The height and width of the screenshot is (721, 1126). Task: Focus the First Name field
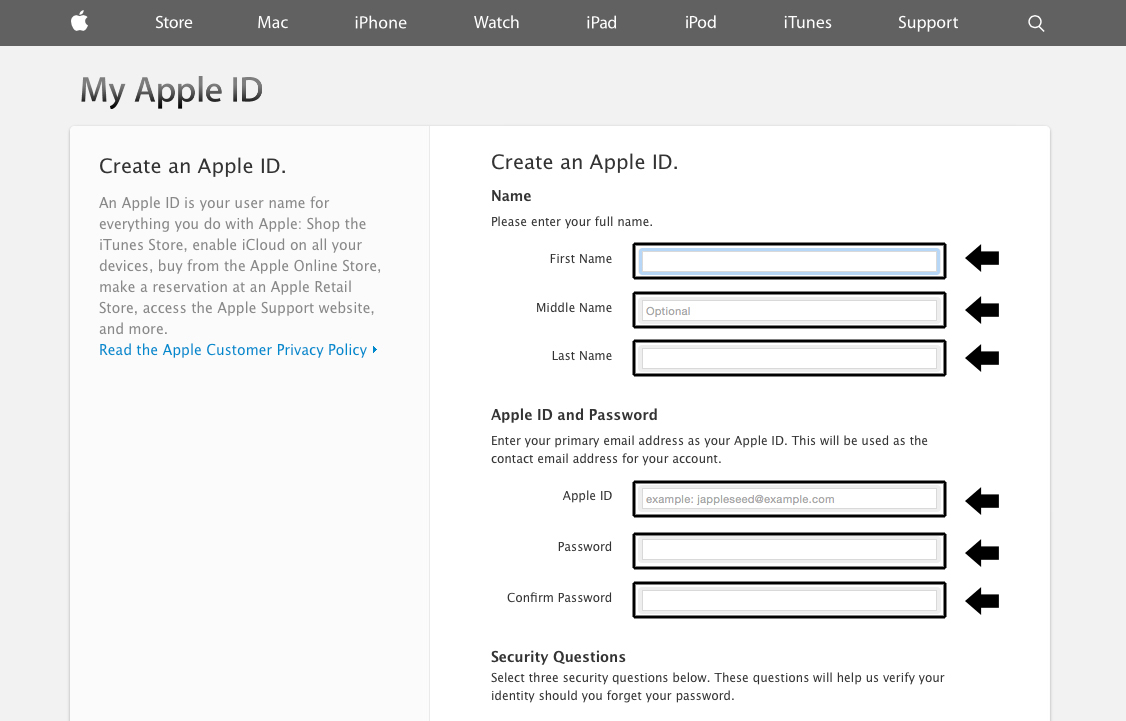coord(789,261)
